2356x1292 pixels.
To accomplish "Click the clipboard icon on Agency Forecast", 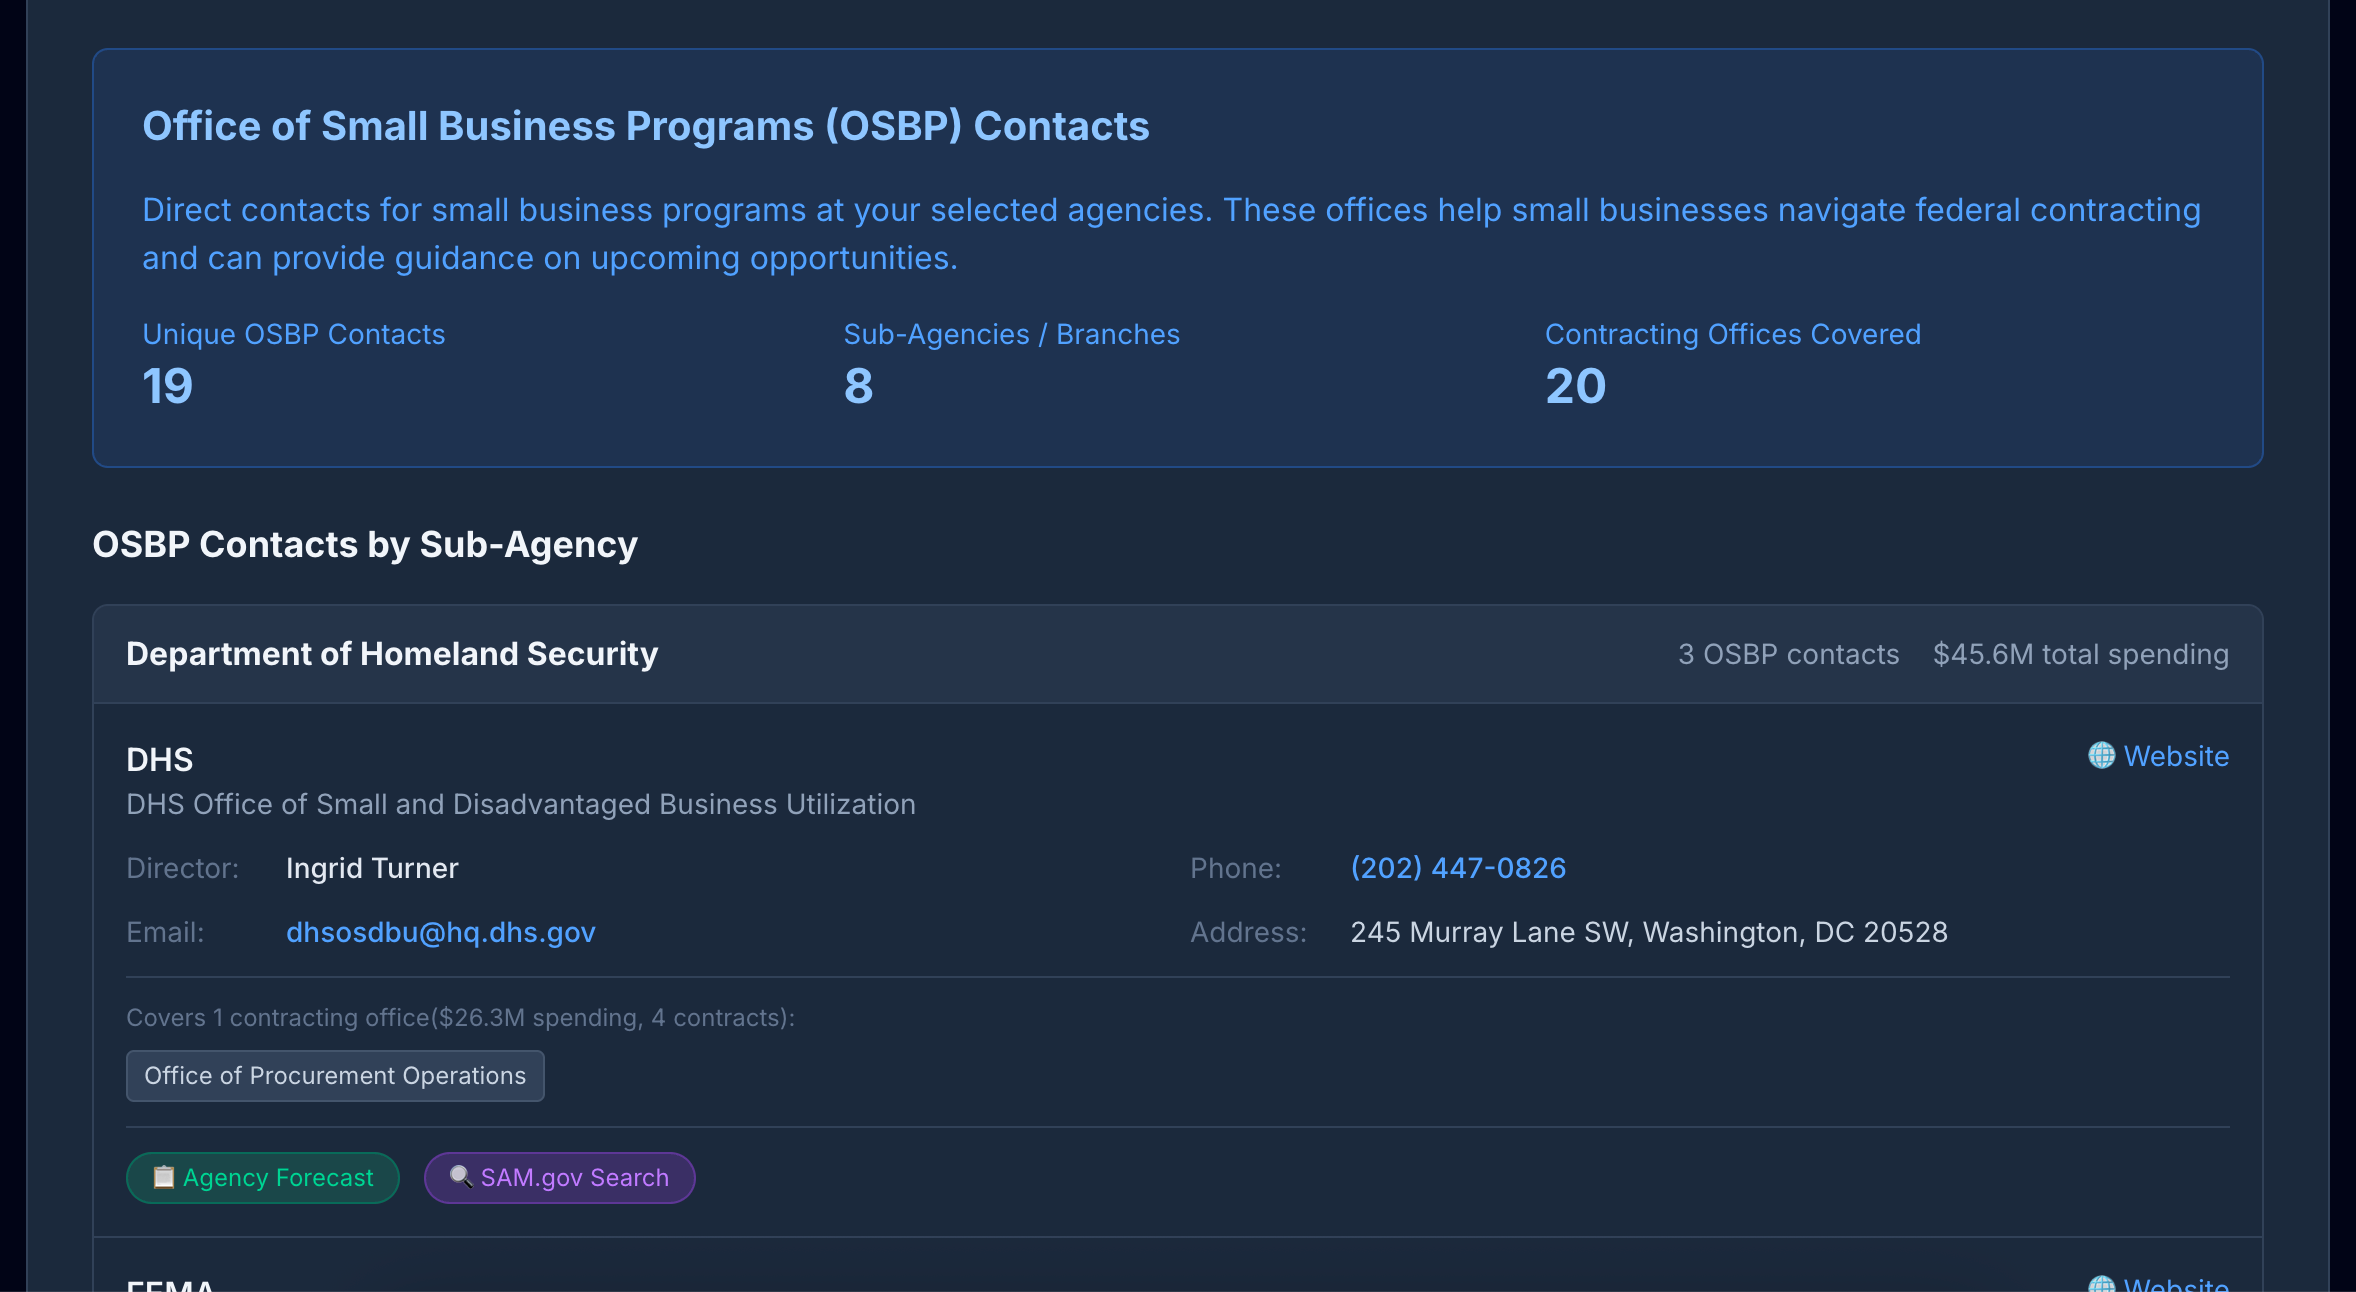I will pyautogui.click(x=164, y=1177).
